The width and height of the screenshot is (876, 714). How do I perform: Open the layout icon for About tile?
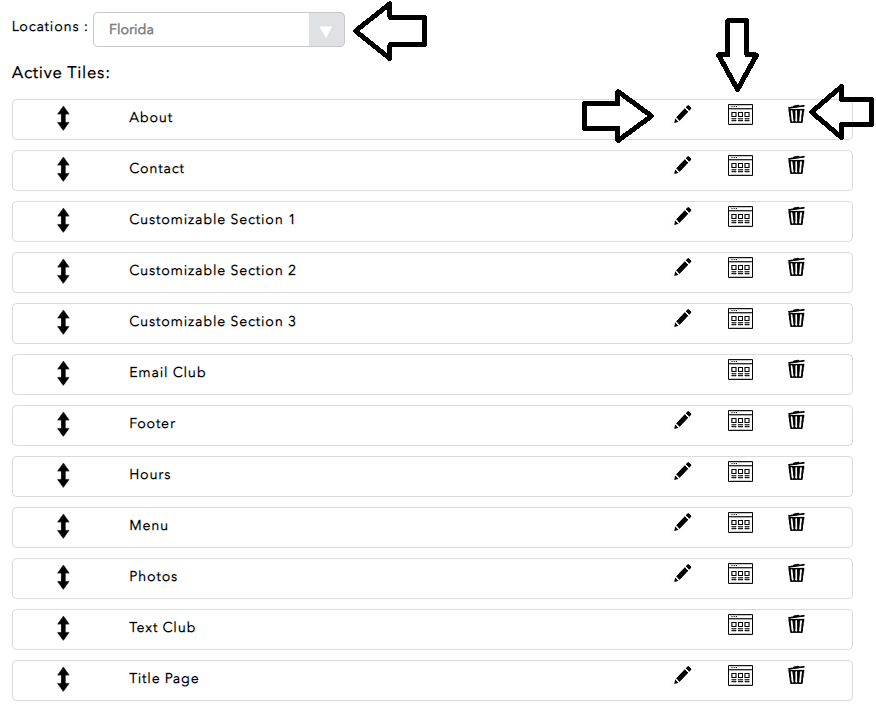[x=740, y=114]
